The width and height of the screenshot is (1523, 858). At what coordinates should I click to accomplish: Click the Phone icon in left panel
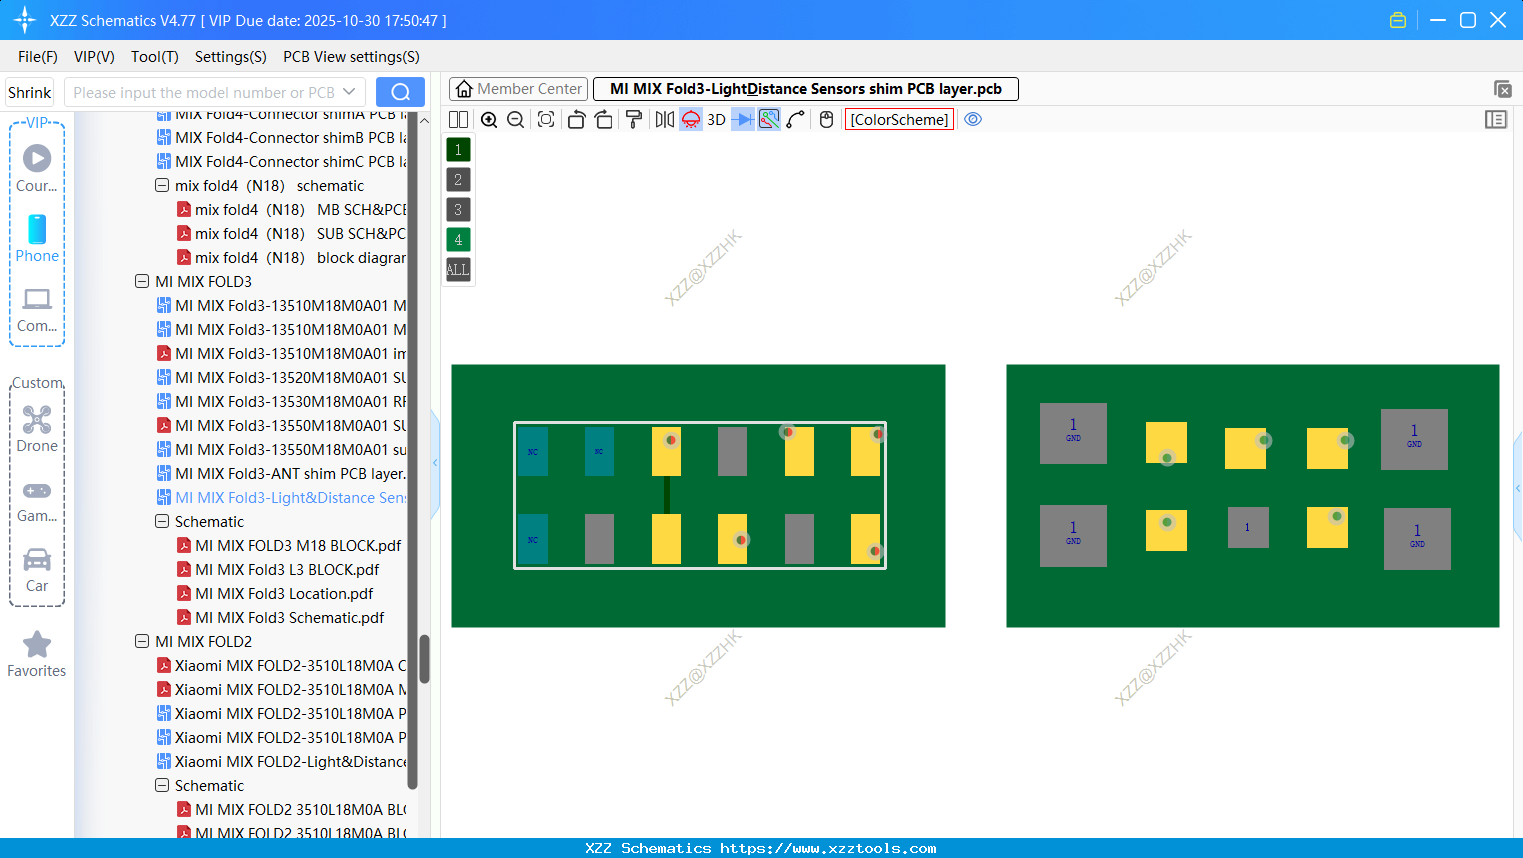click(37, 230)
